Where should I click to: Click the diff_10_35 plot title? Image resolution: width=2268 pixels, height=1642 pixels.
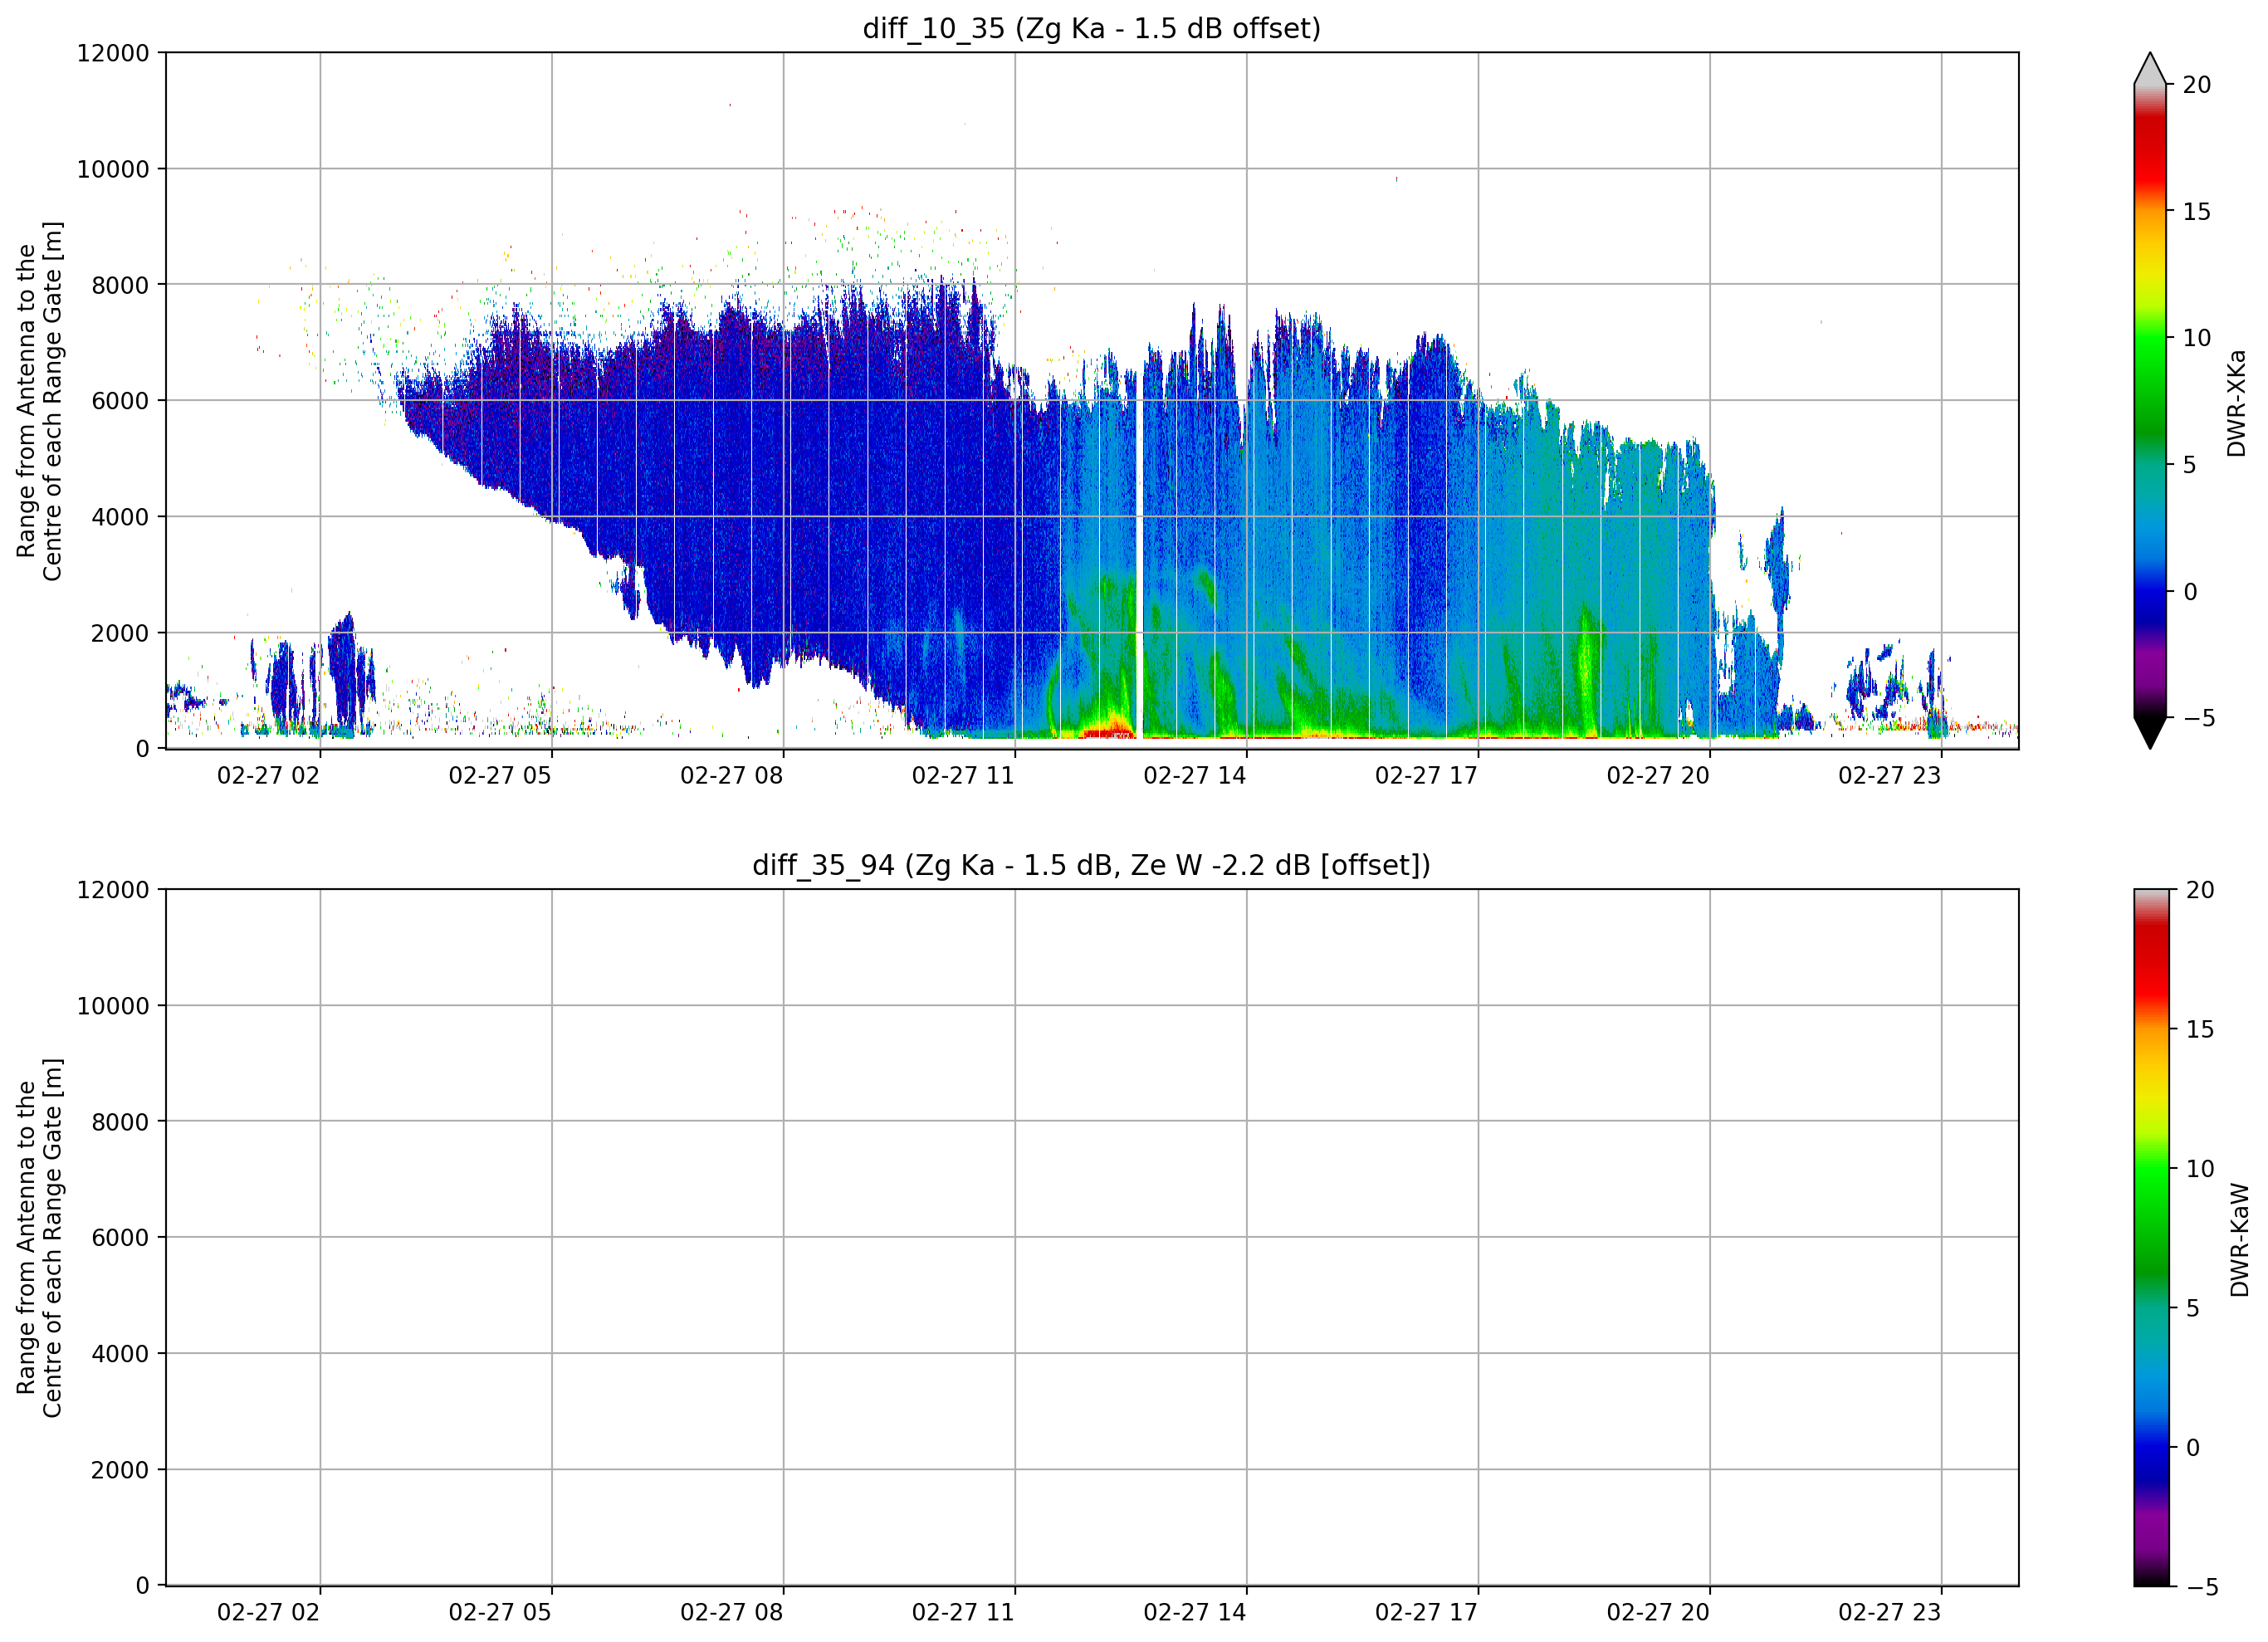(x=1091, y=28)
